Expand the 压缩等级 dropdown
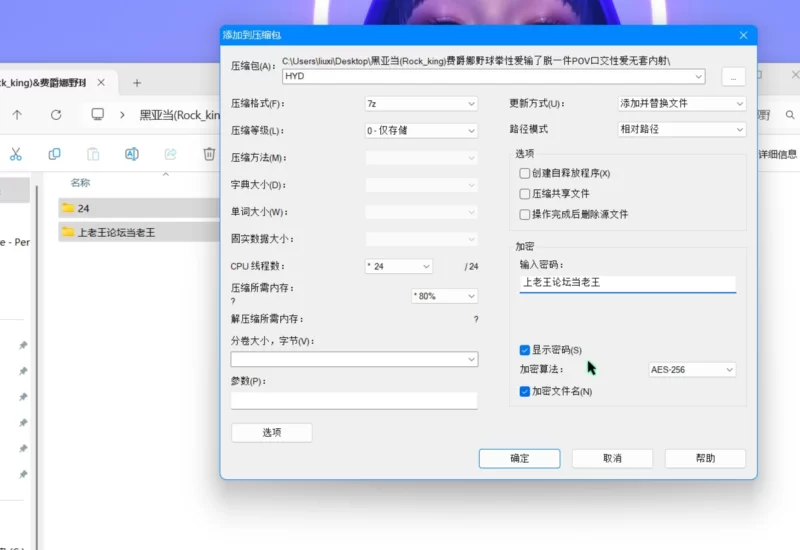The image size is (800, 550). click(421, 130)
